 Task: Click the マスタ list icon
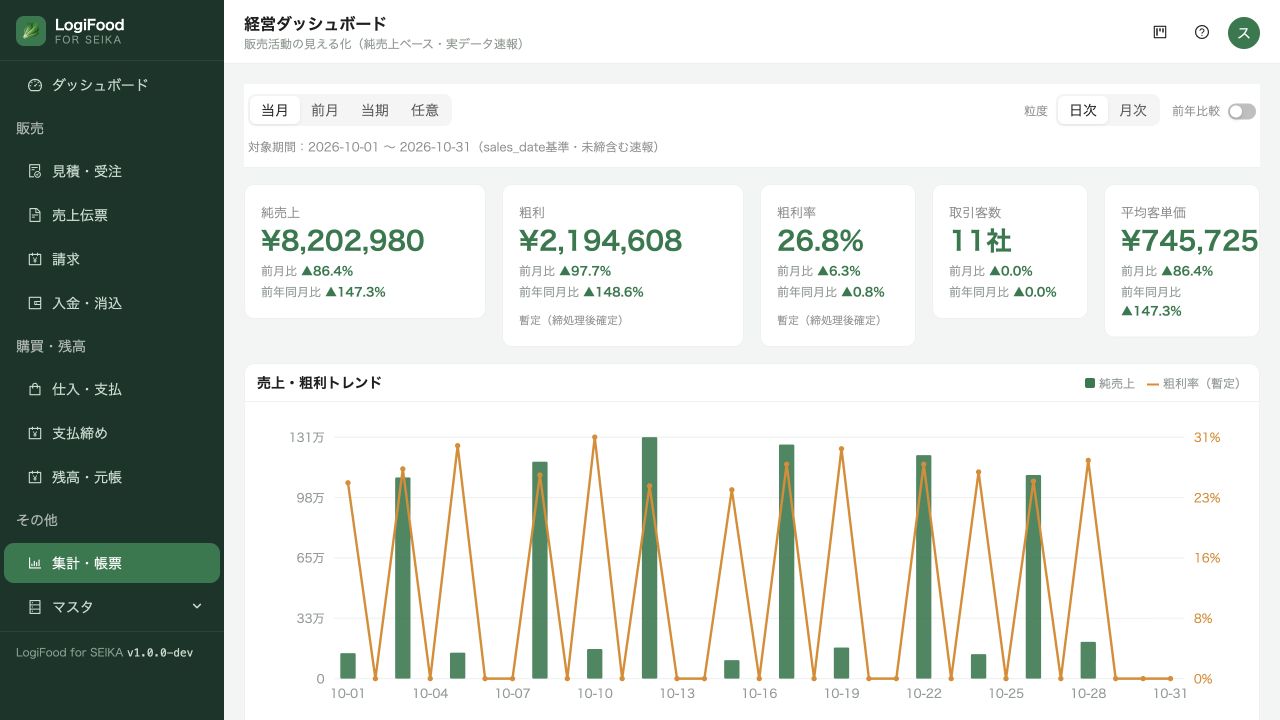(35, 607)
